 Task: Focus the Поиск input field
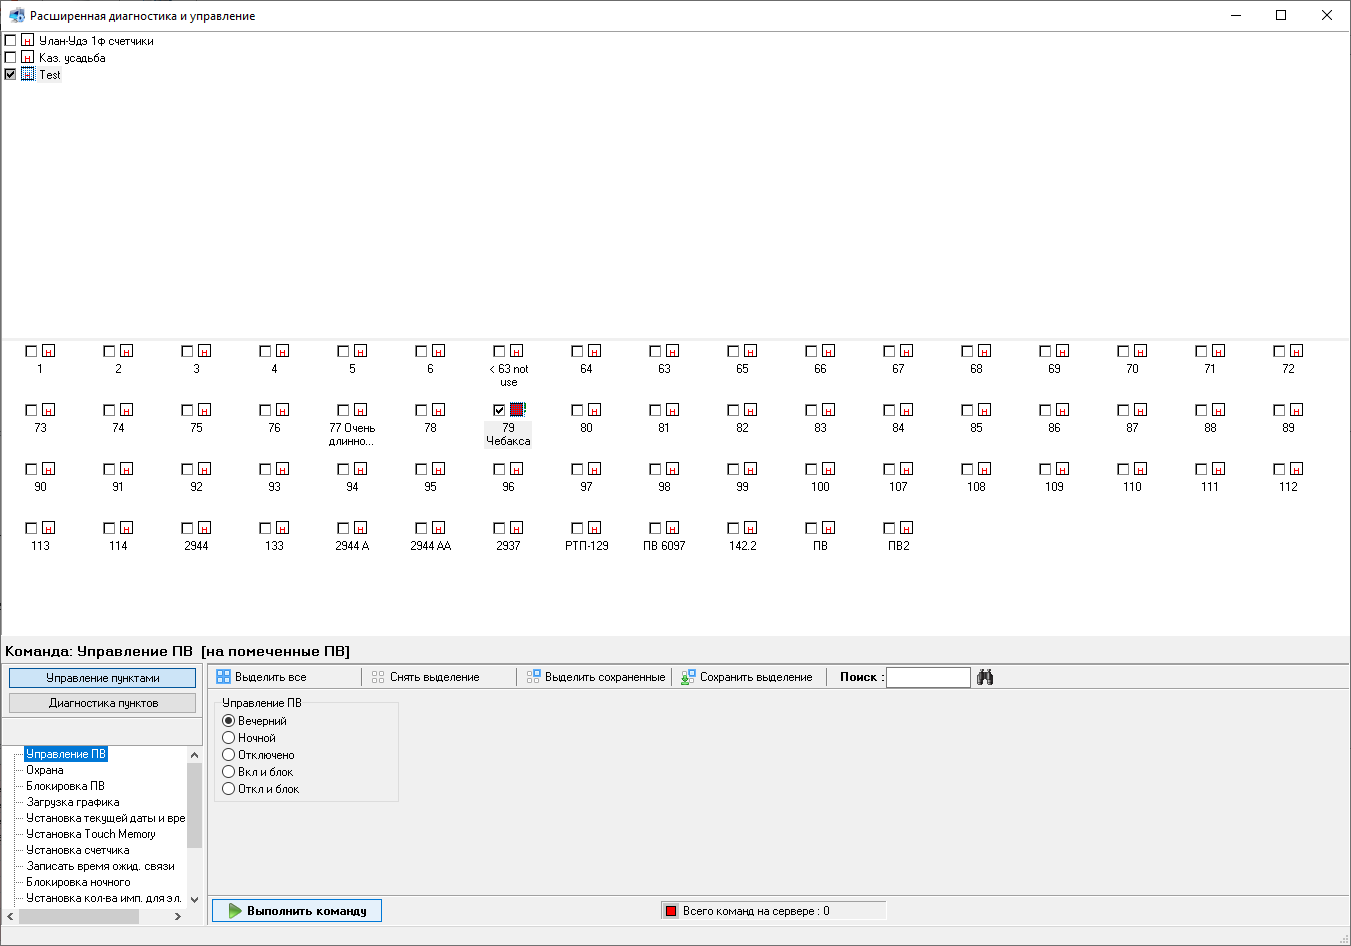tap(928, 677)
